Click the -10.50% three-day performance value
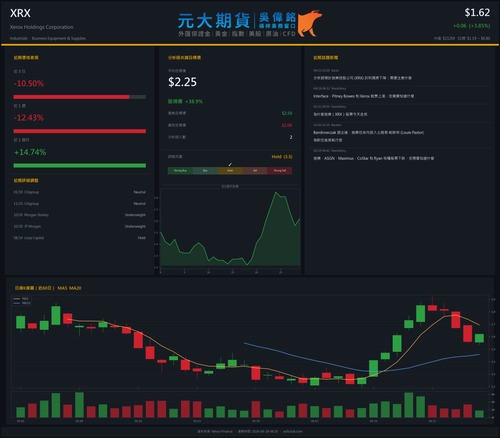 coord(29,83)
